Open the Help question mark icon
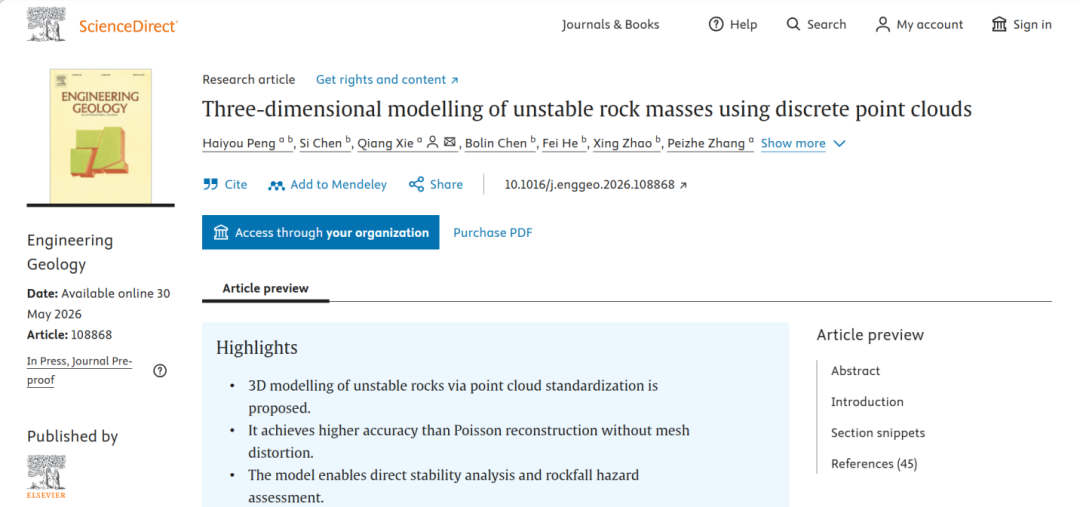Viewport: 1080px width, 507px height. 716,25
